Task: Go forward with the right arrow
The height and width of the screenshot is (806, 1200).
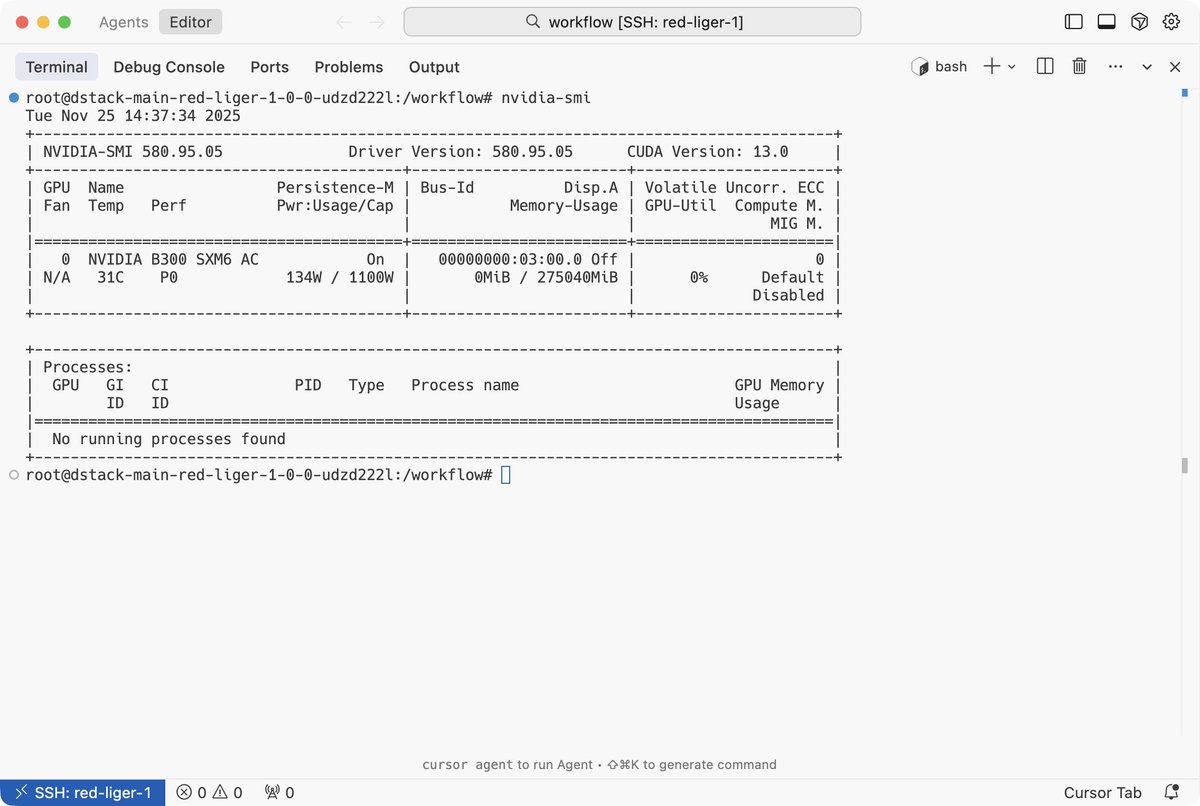Action: pos(377,22)
